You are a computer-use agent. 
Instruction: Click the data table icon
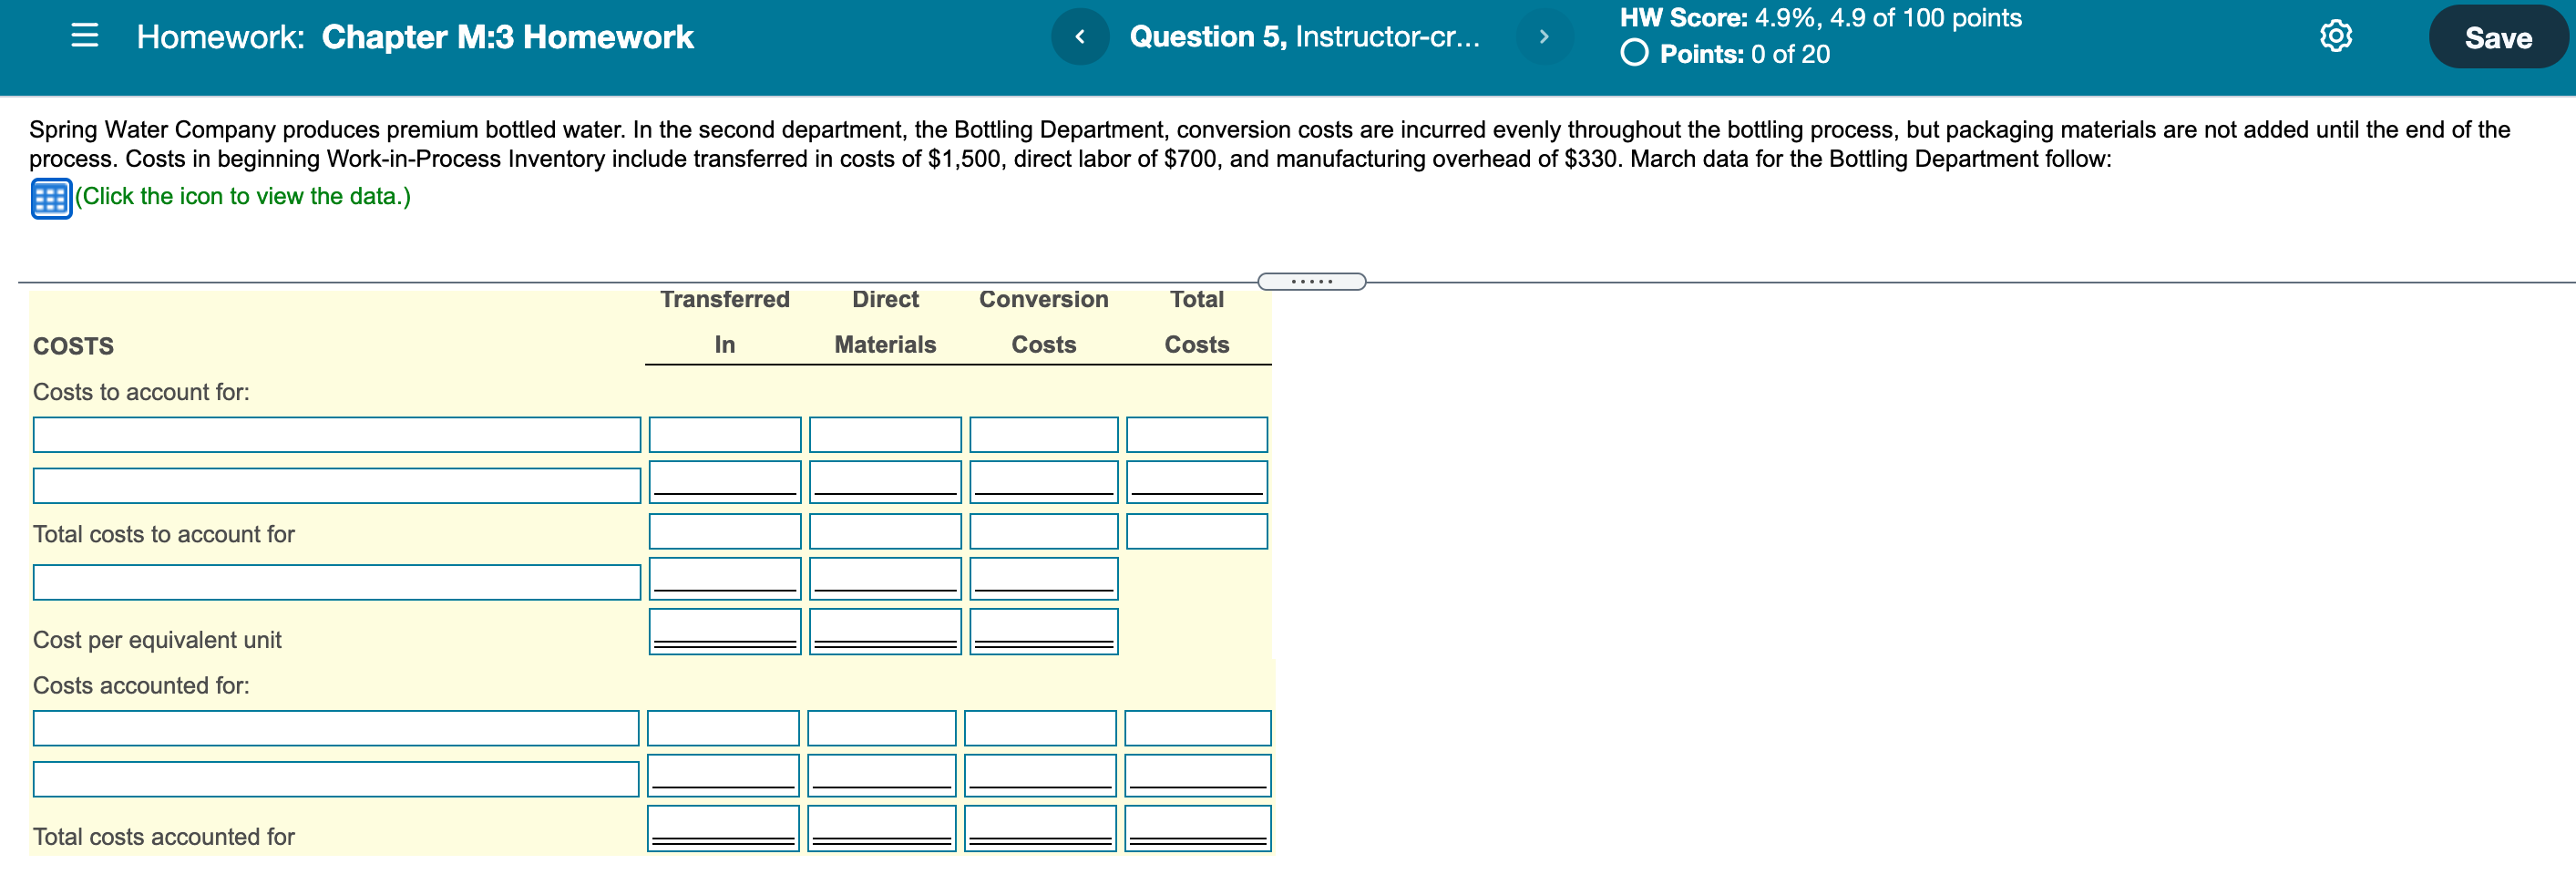click(x=51, y=198)
